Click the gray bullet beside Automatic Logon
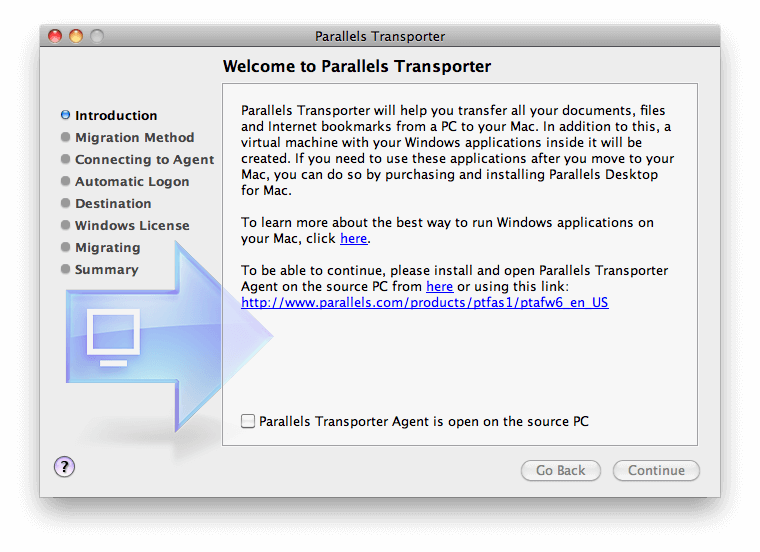The width and height of the screenshot is (760, 552). coord(65,181)
